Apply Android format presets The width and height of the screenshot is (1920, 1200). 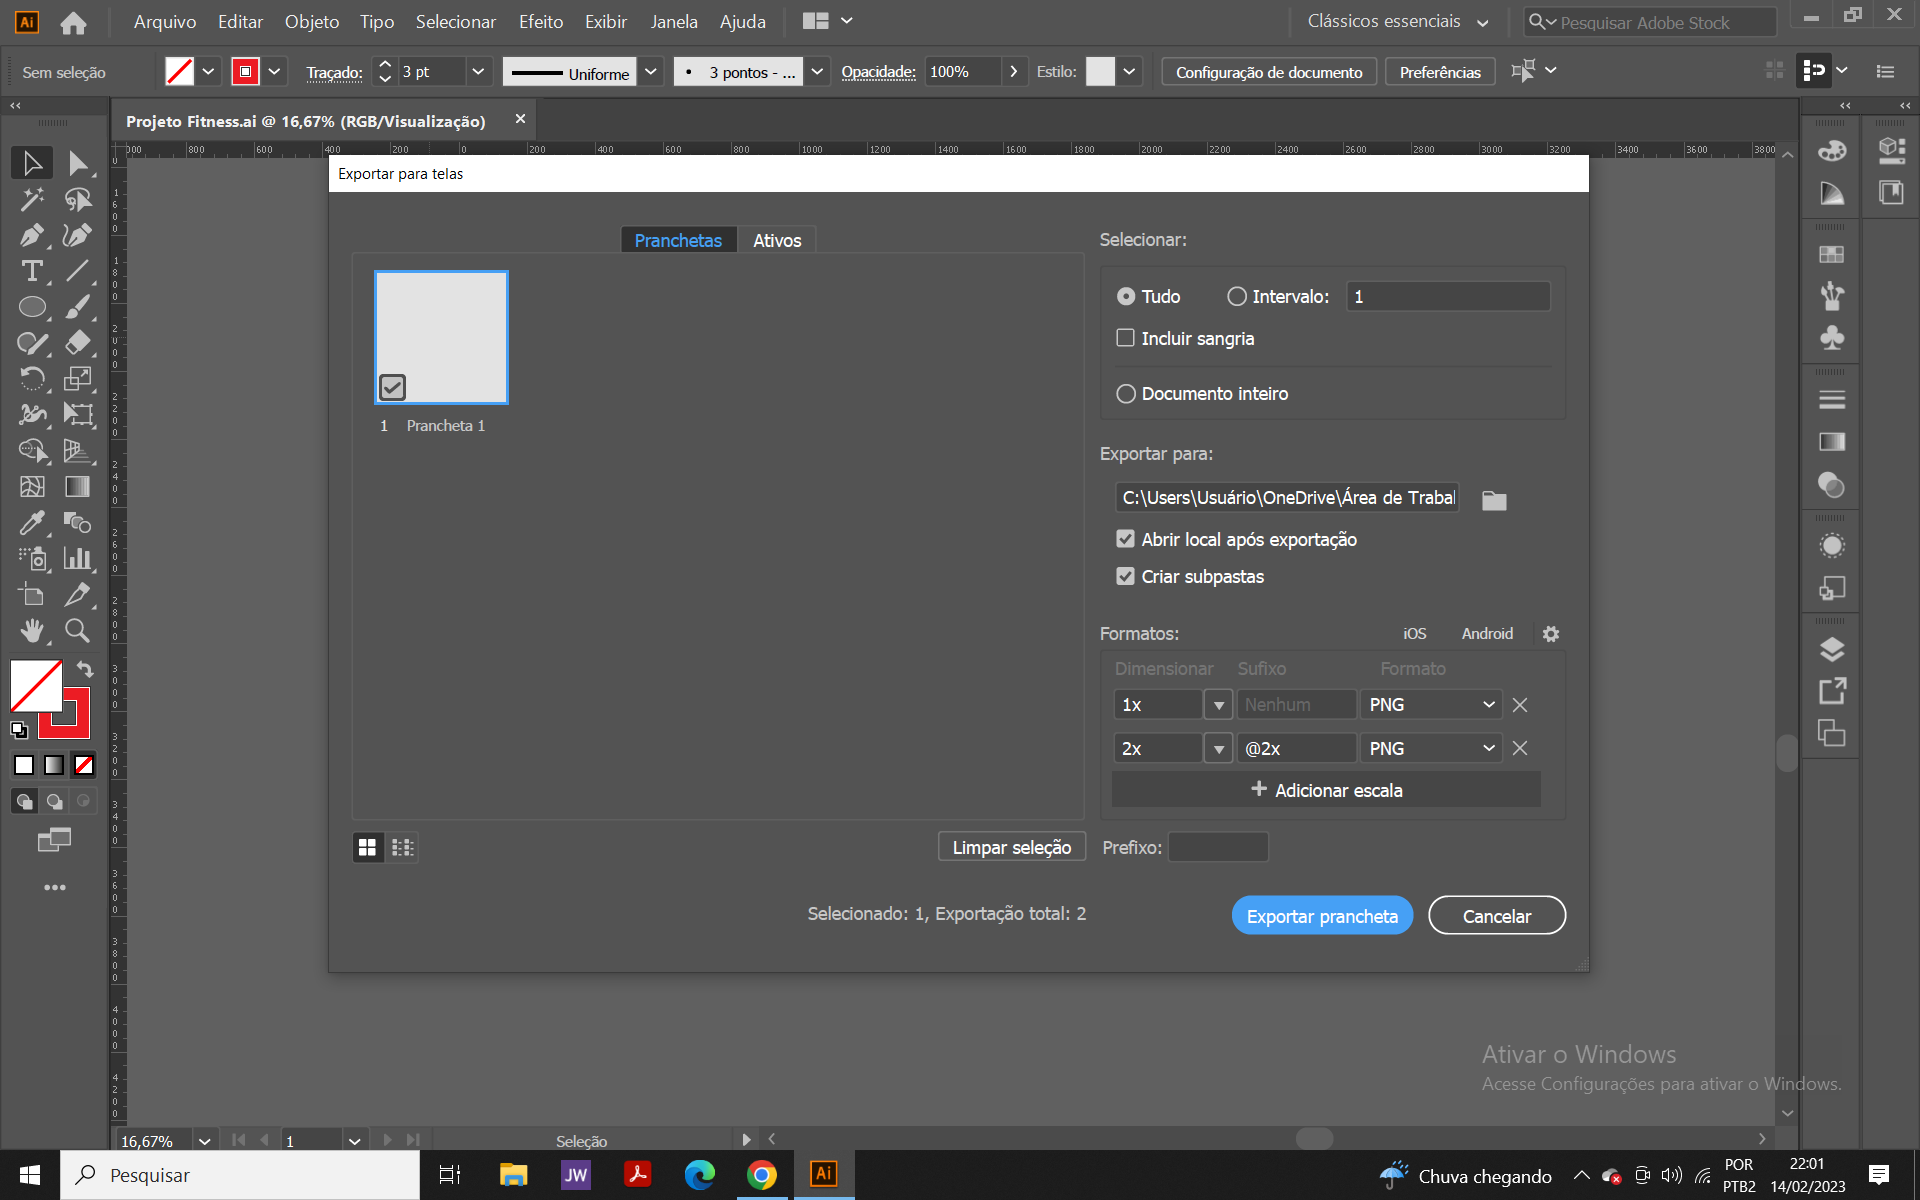pyautogui.click(x=1487, y=634)
